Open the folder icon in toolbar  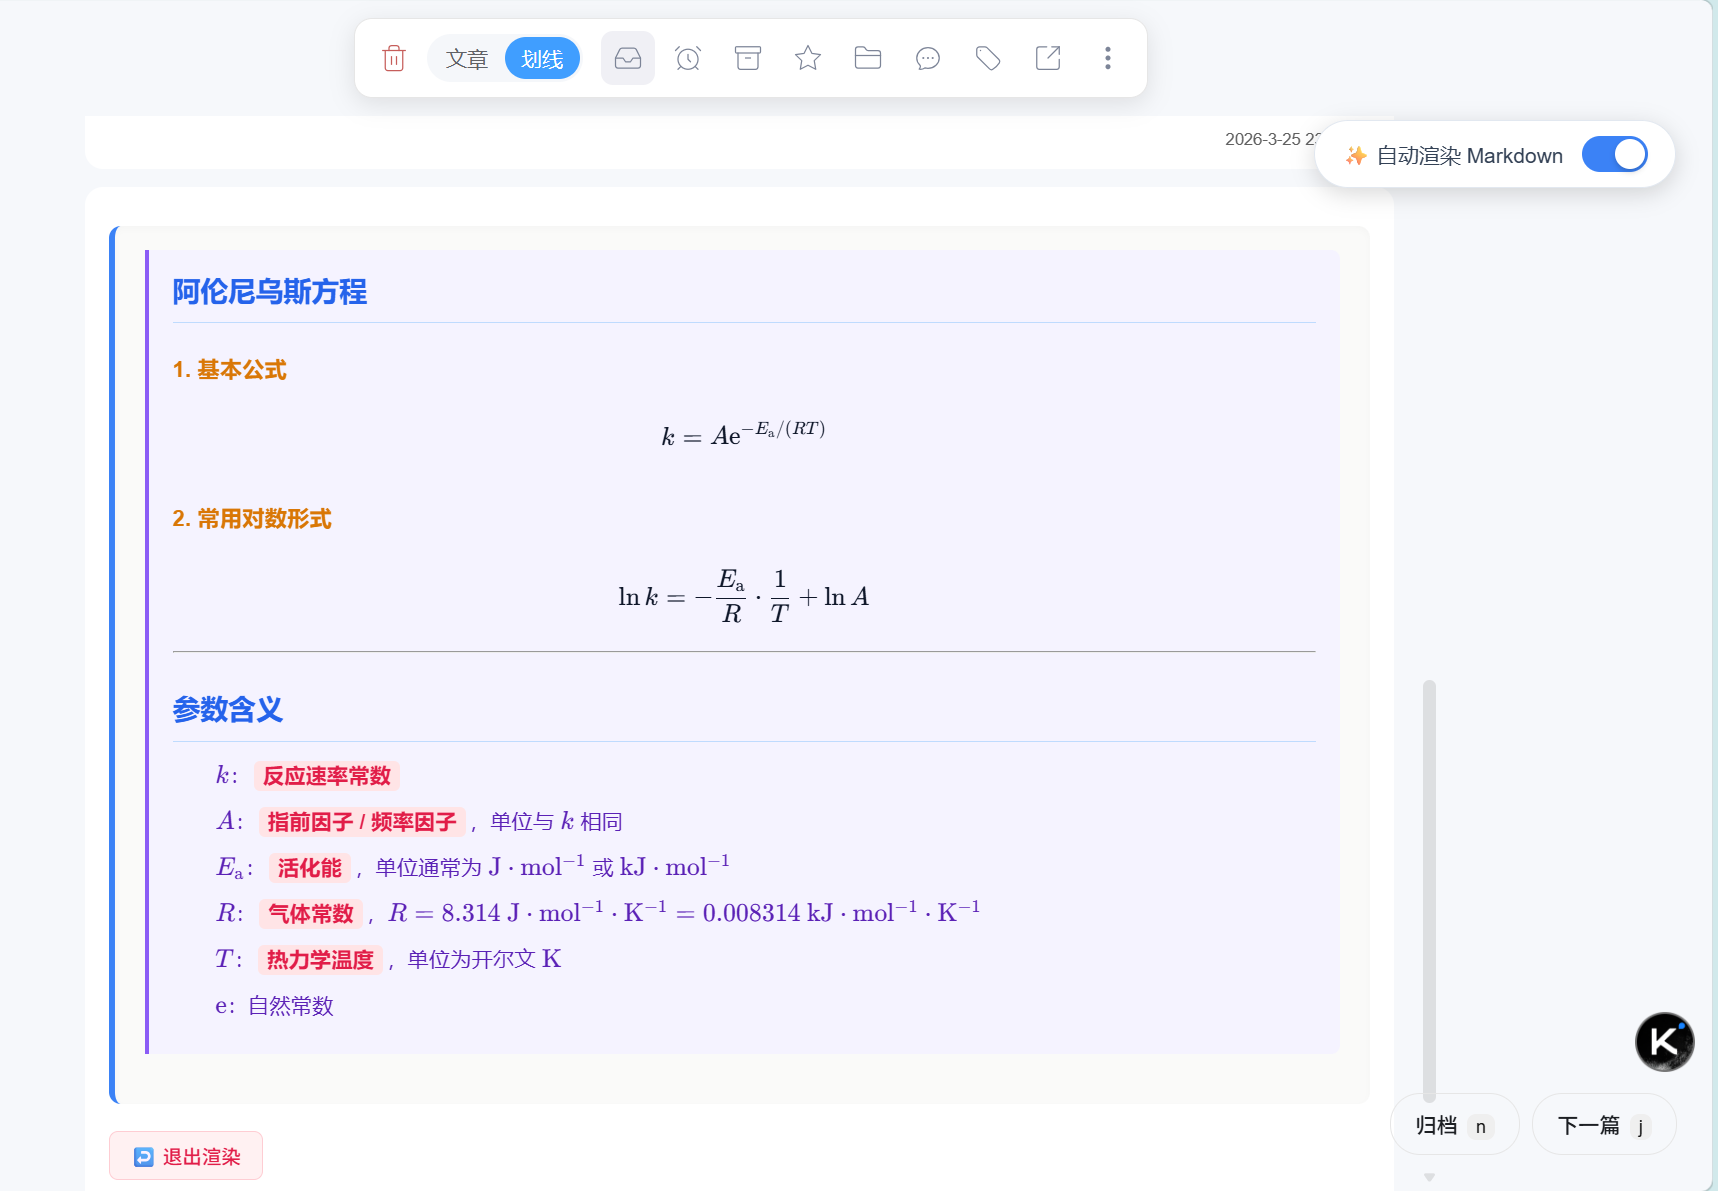[868, 58]
